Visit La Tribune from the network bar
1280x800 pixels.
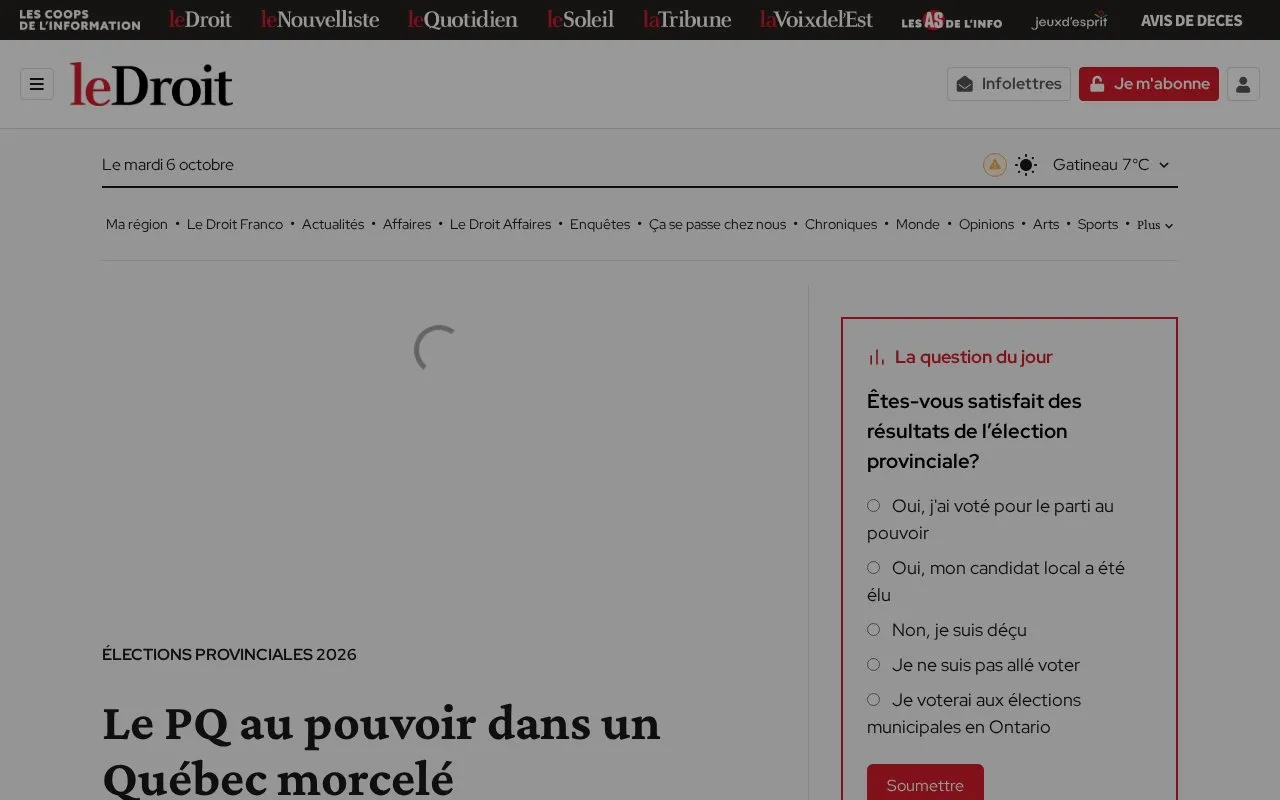click(x=687, y=20)
